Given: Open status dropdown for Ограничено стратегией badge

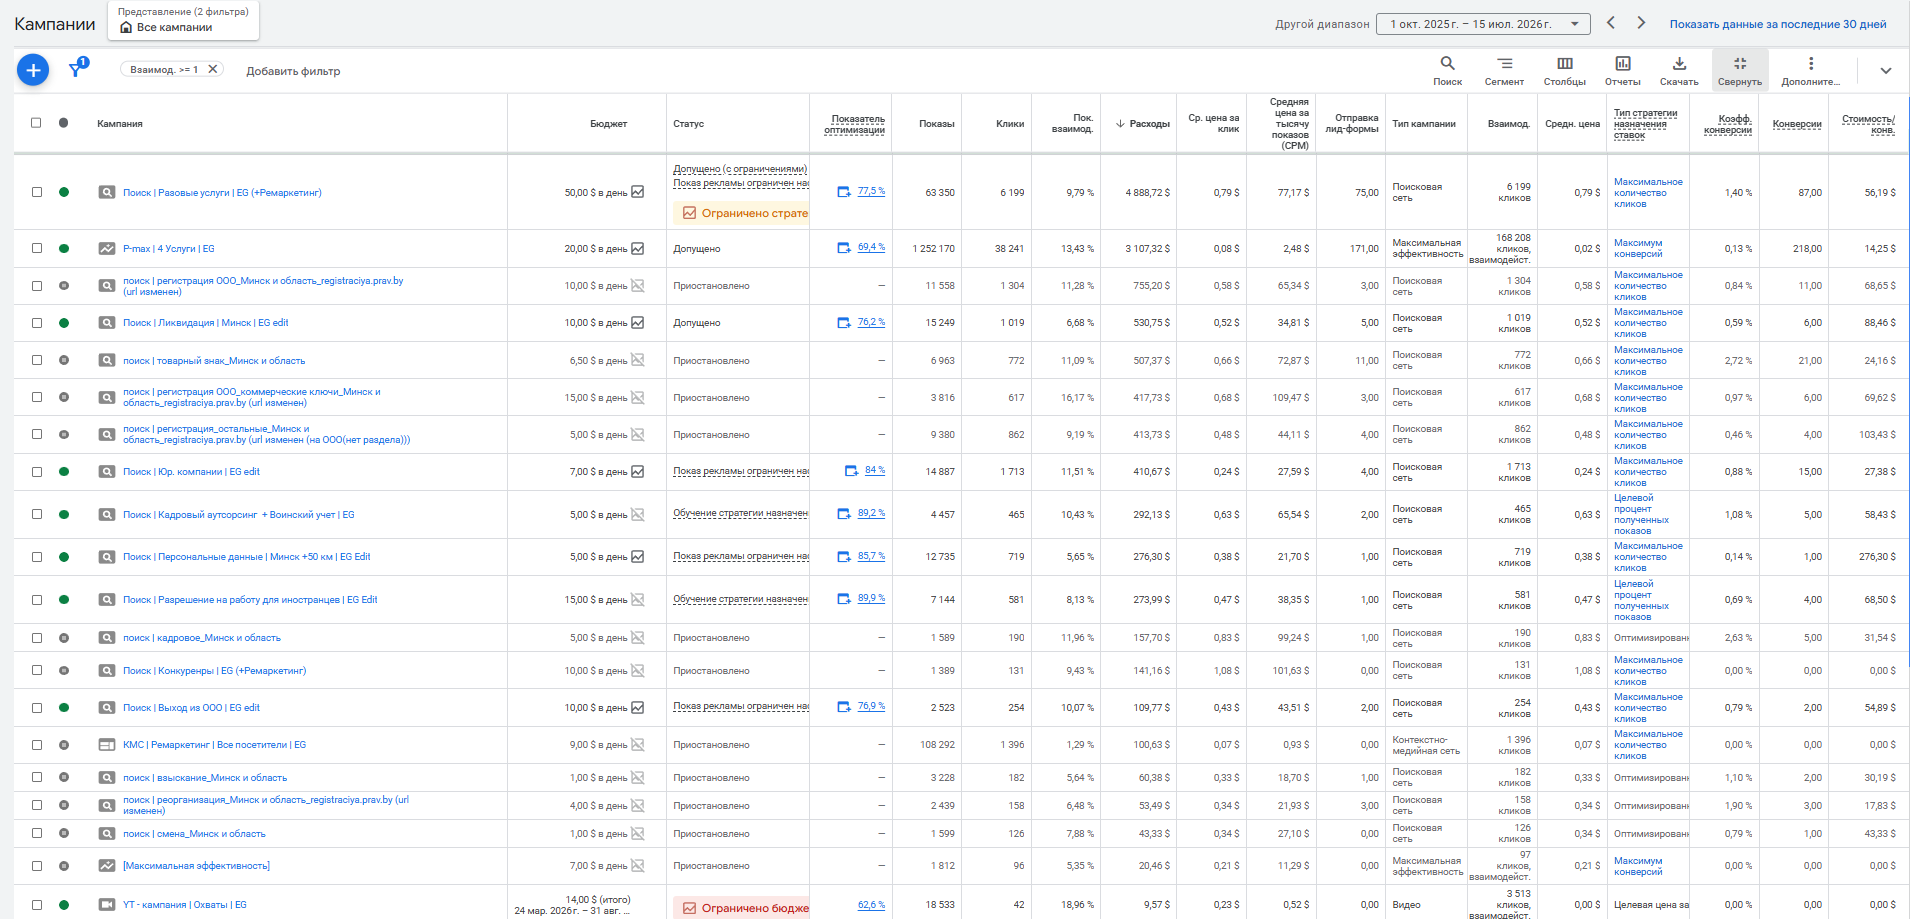Looking at the screenshot, I should (742, 213).
